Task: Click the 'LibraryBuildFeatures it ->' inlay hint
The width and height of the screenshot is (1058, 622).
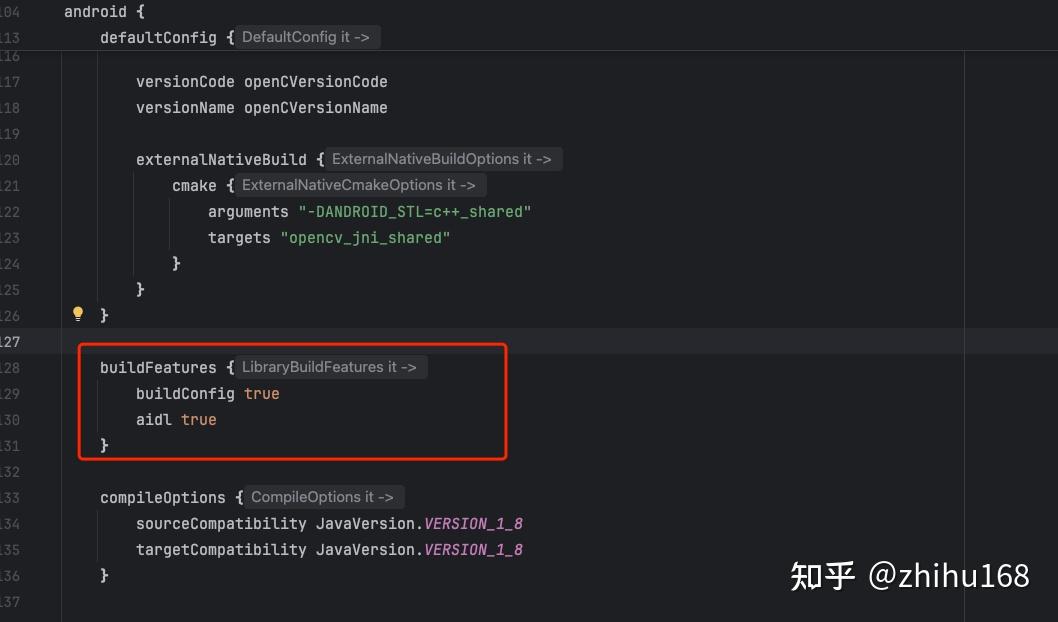Action: [x=329, y=367]
